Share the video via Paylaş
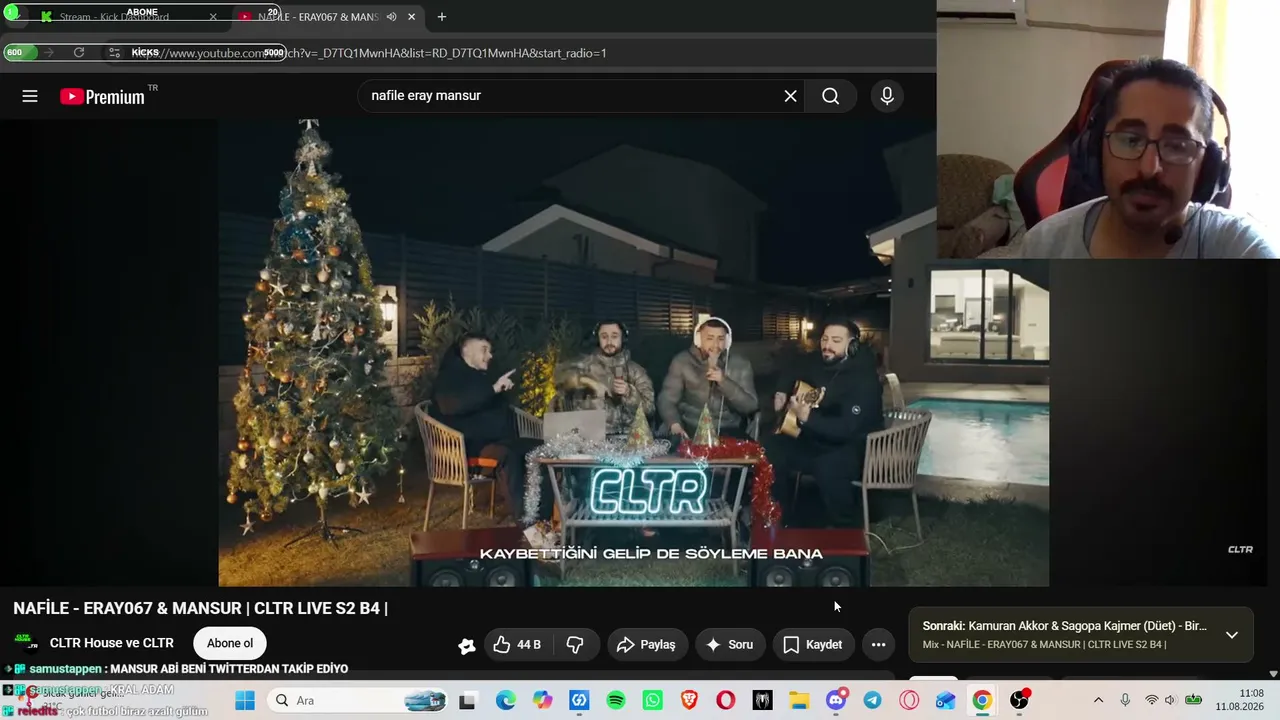Viewport: 1280px width, 720px height. (x=647, y=645)
